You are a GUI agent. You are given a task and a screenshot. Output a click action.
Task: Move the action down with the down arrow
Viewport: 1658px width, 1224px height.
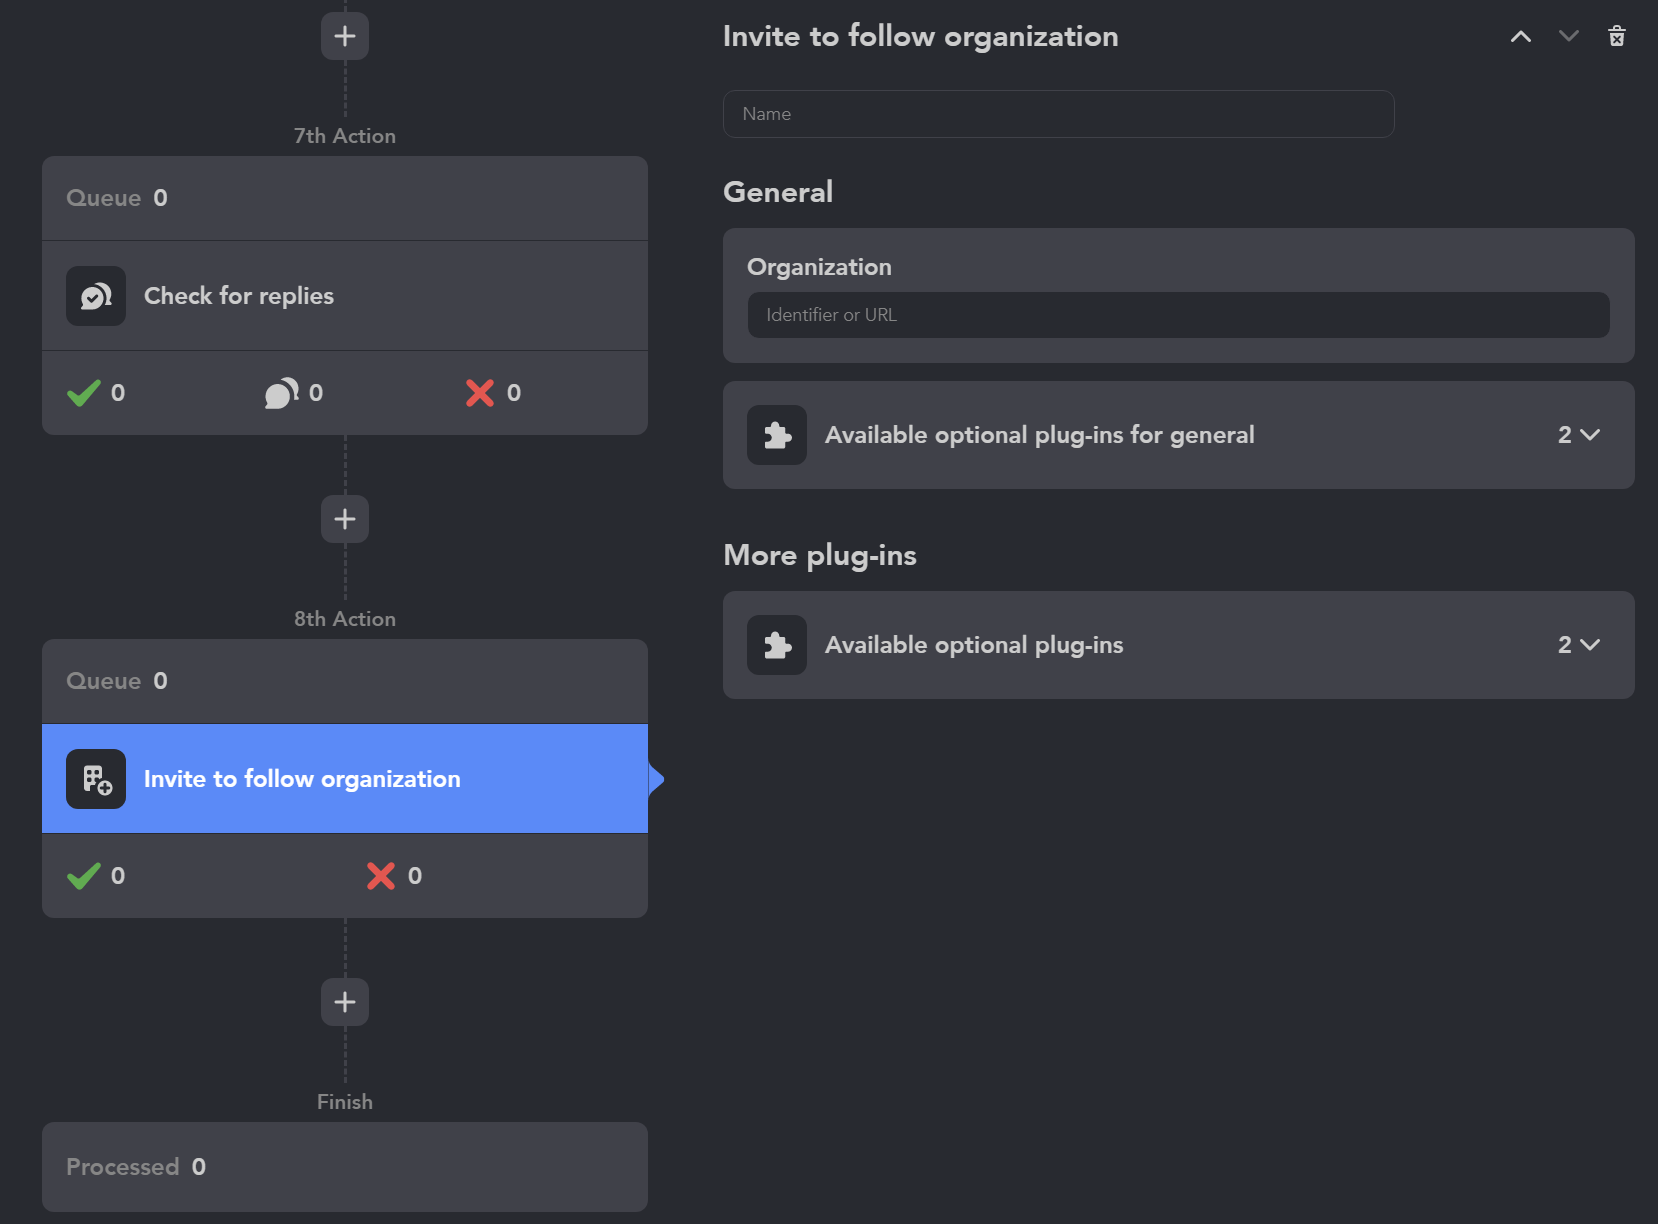click(1568, 36)
